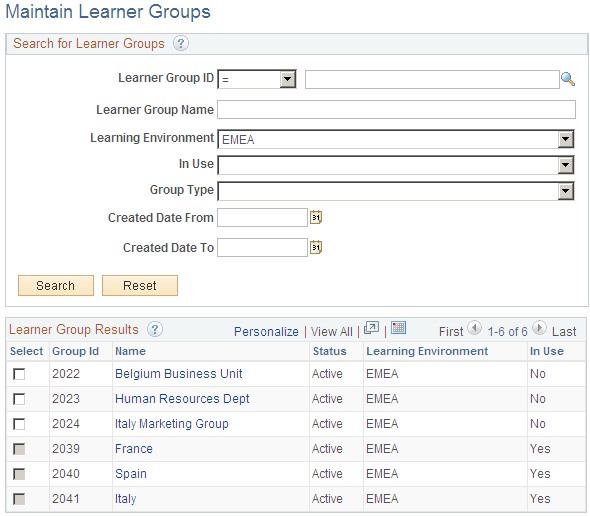Sort by Learning Environment column header
Screen dimensions: 590x516
(x=427, y=351)
